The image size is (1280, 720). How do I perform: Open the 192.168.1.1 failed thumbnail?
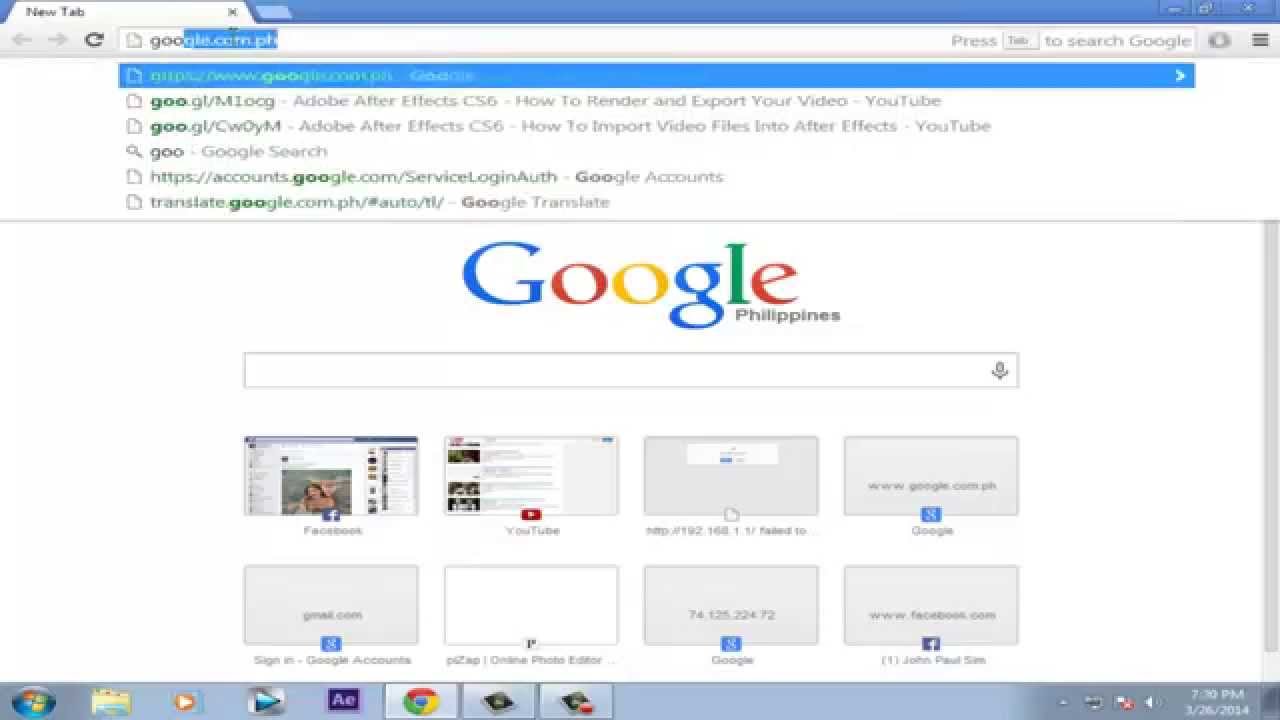[731, 476]
